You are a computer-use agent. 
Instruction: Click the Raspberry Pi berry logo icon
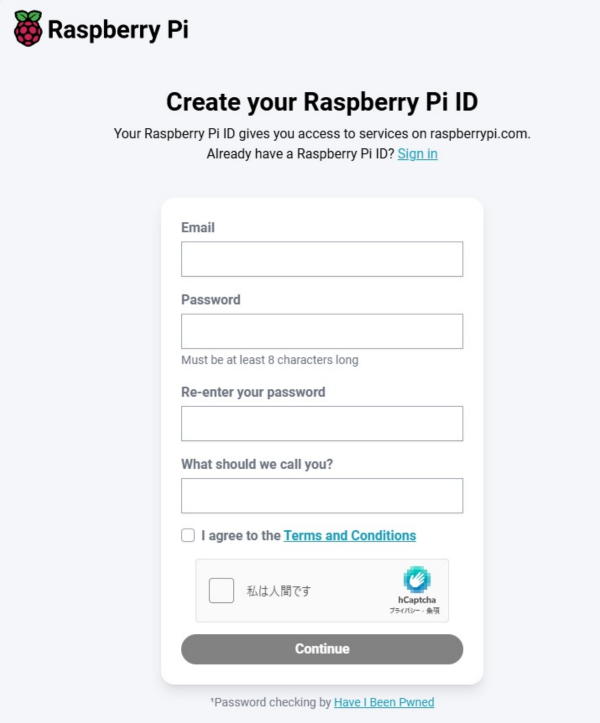click(28, 28)
